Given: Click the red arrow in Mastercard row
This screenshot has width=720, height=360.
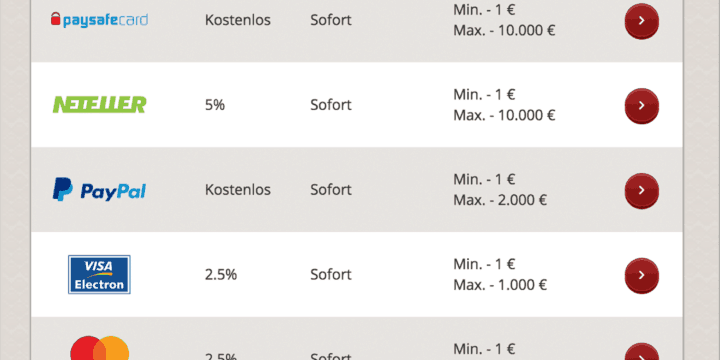Looking at the screenshot, I should tap(641, 353).
